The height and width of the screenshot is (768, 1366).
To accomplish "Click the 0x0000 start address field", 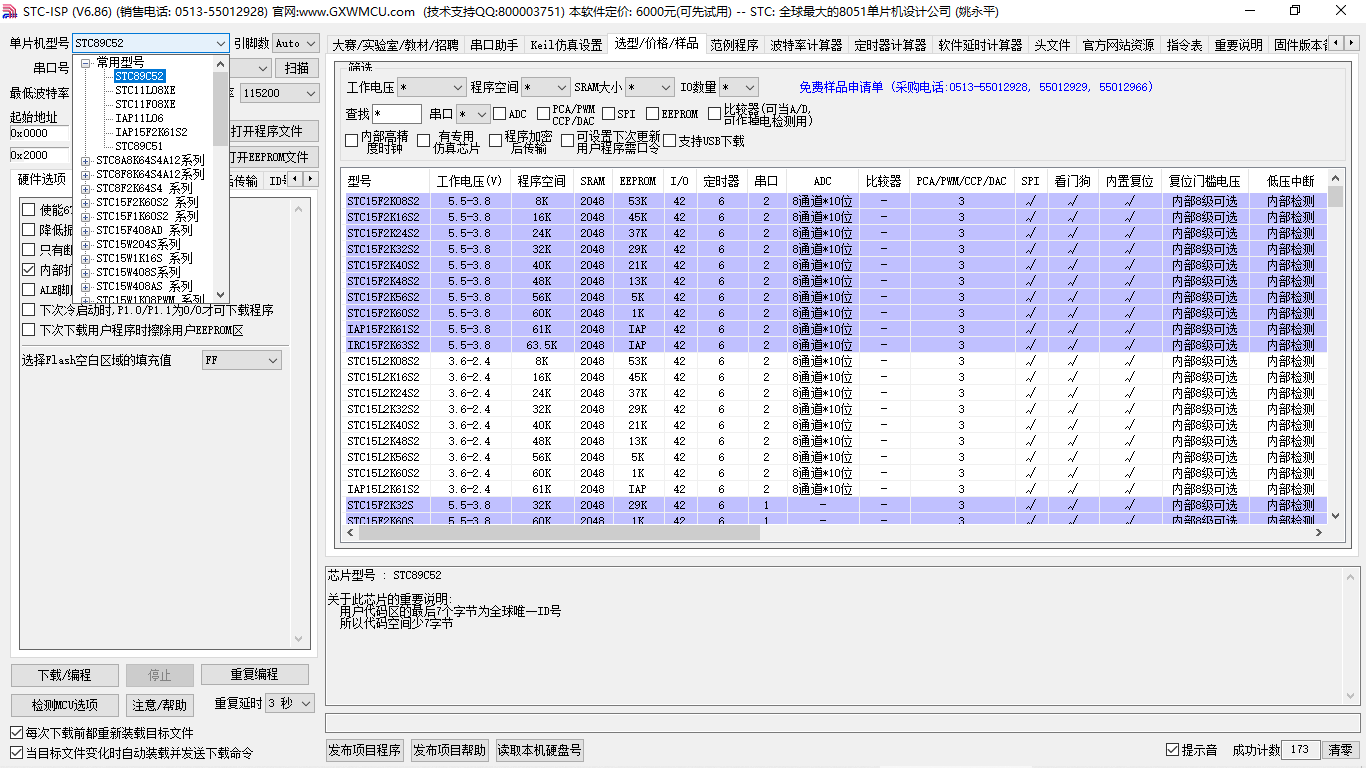I will pos(40,133).
